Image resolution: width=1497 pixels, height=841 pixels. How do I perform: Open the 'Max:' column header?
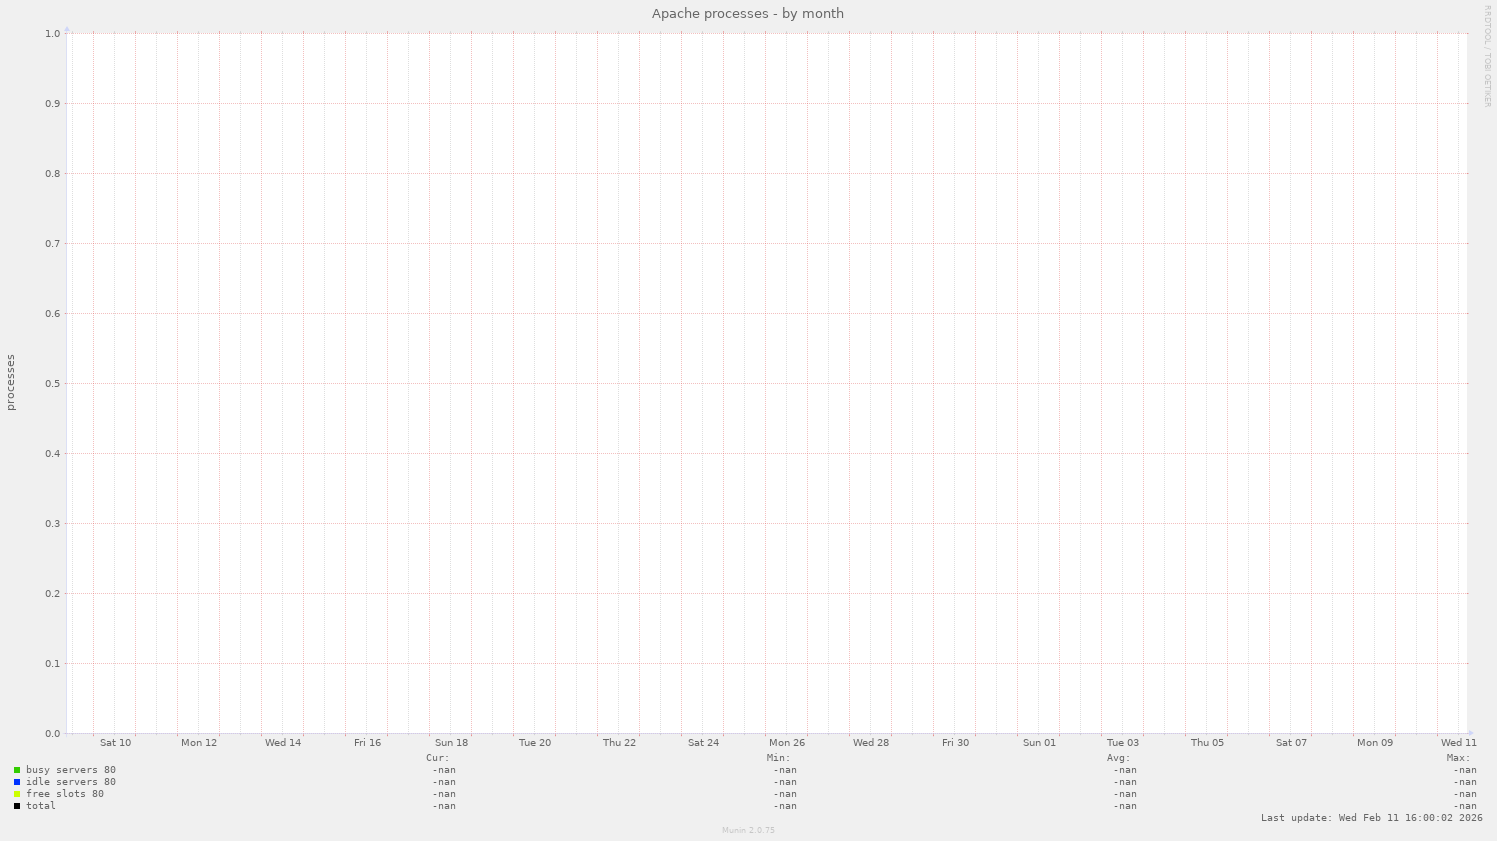tap(1460, 756)
